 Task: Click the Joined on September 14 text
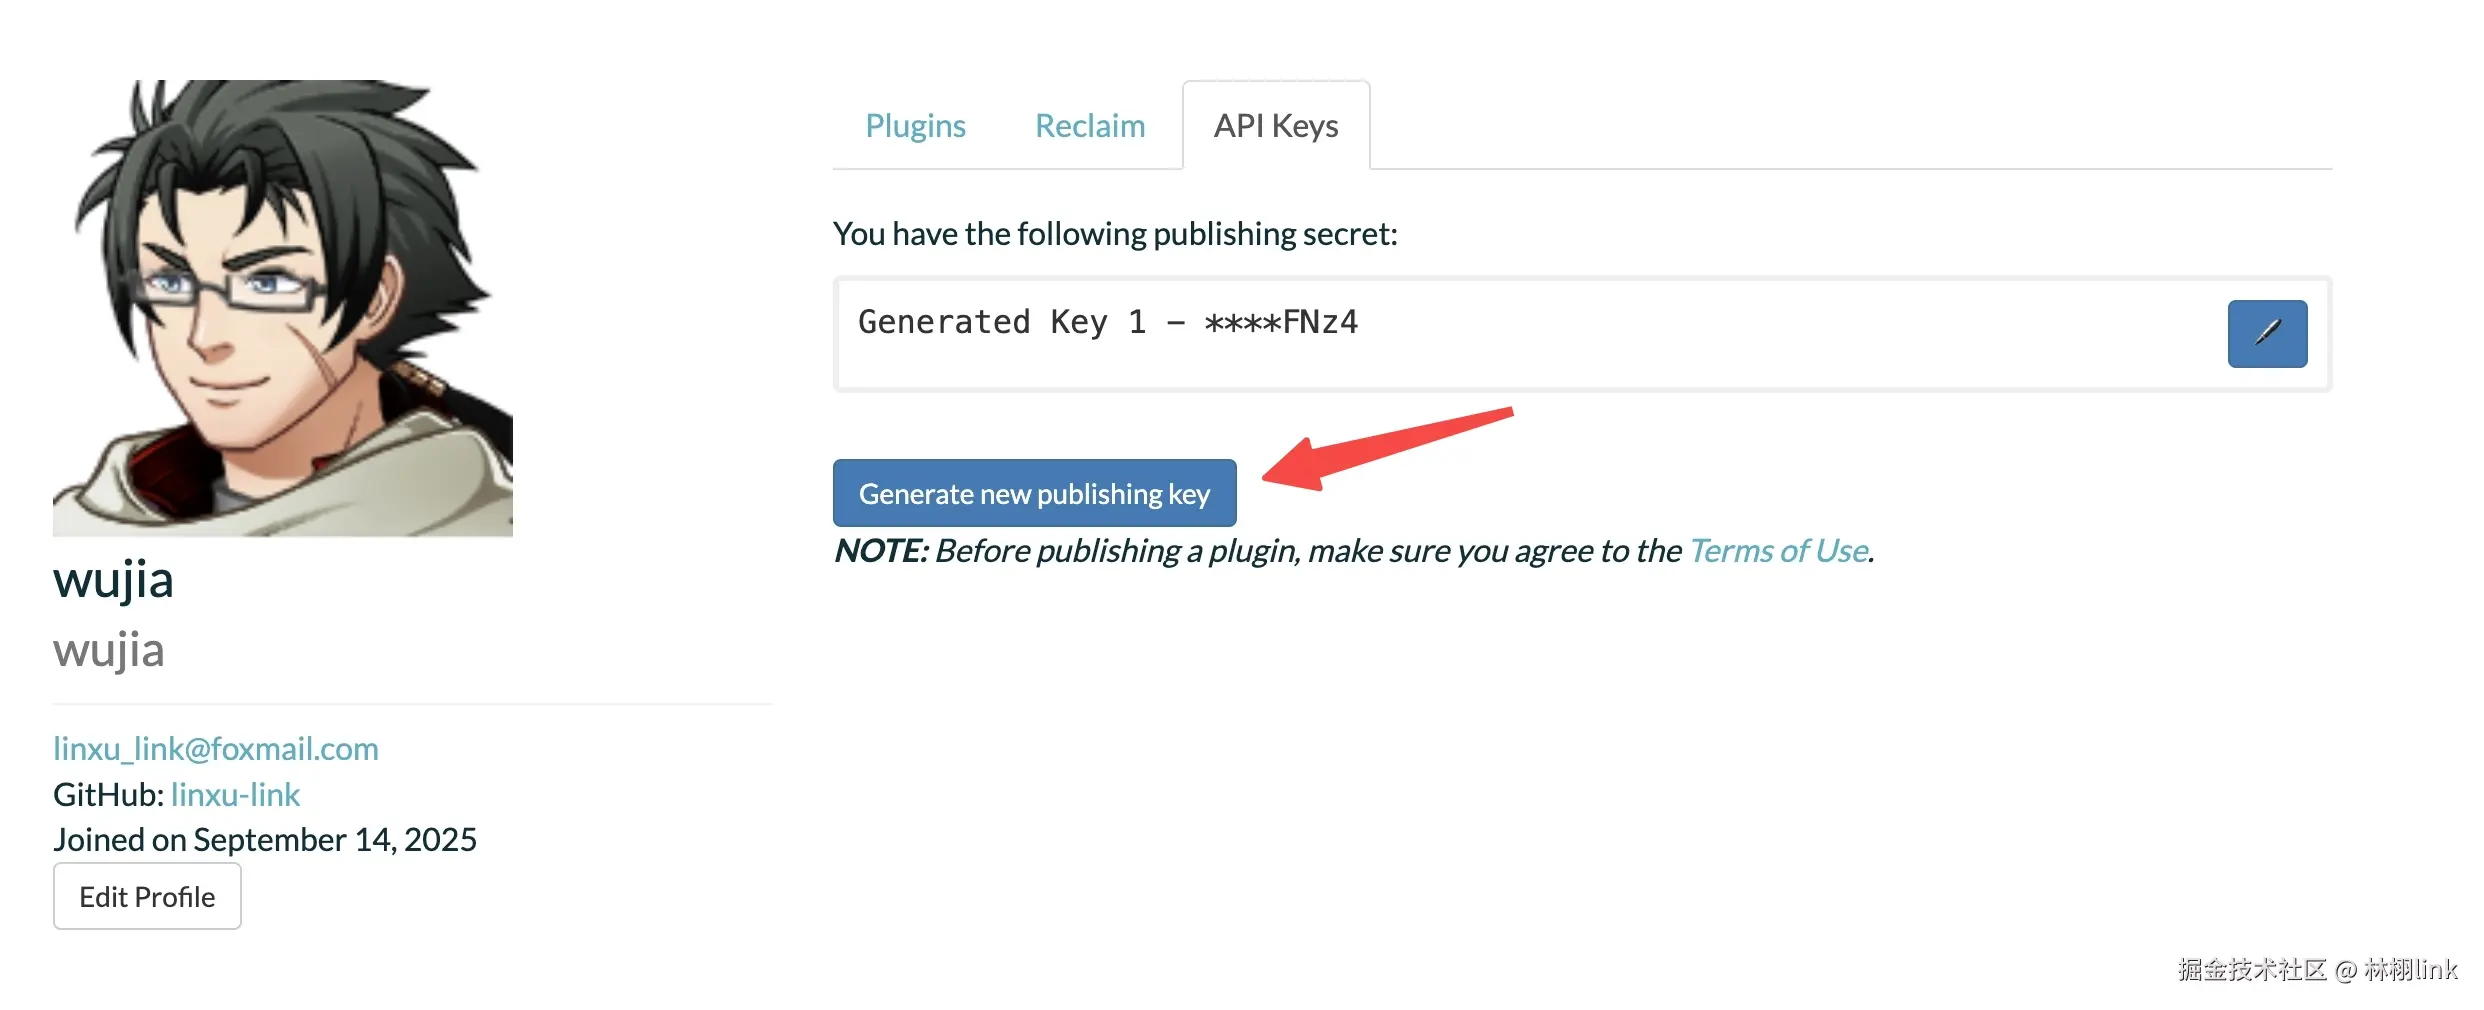(x=265, y=840)
